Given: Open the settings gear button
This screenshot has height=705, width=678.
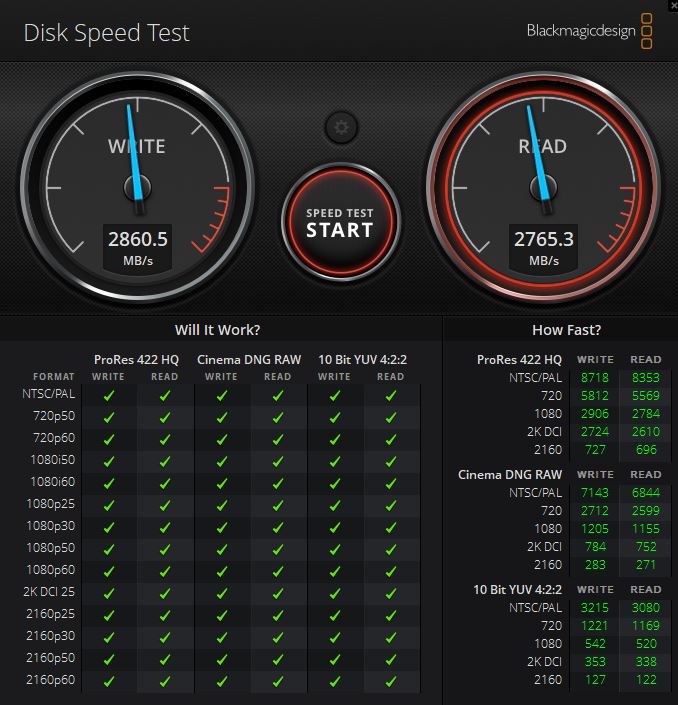Looking at the screenshot, I should point(341,127).
